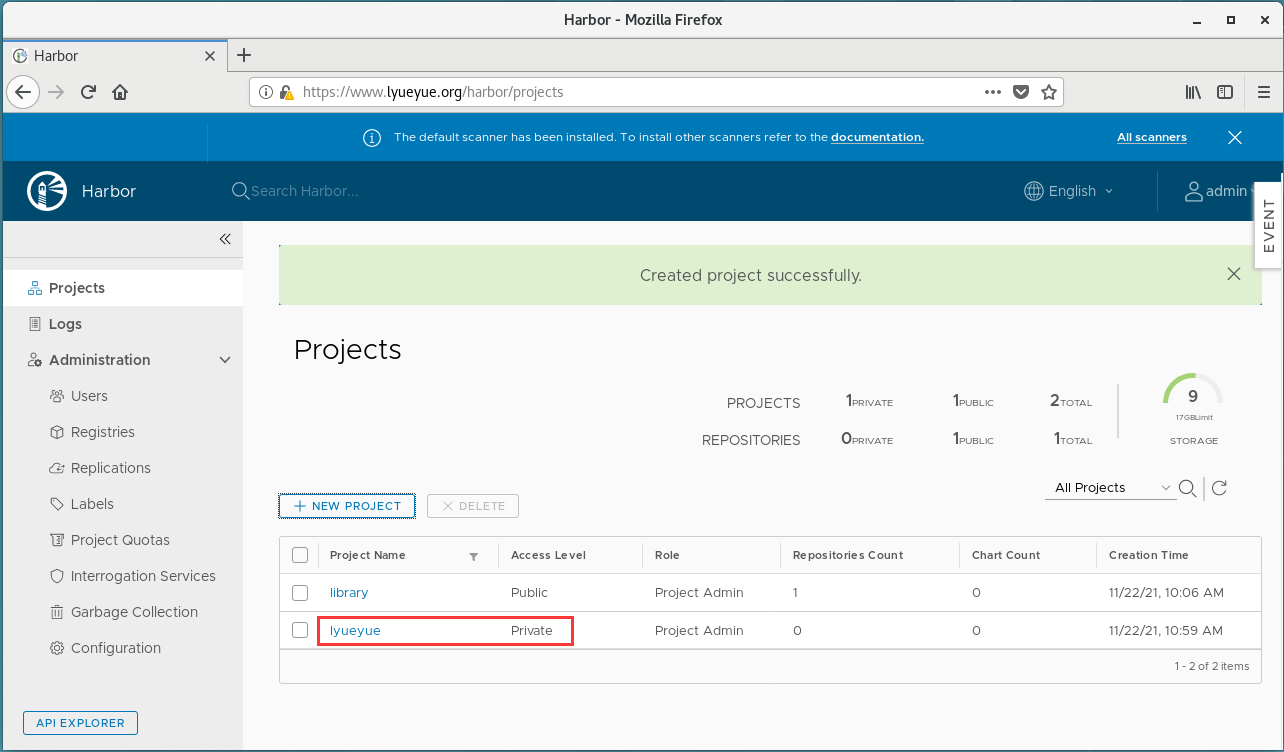Viewport: 1284px width, 752px height.
Task: Sort by the Access Level column header
Action: click(548, 555)
